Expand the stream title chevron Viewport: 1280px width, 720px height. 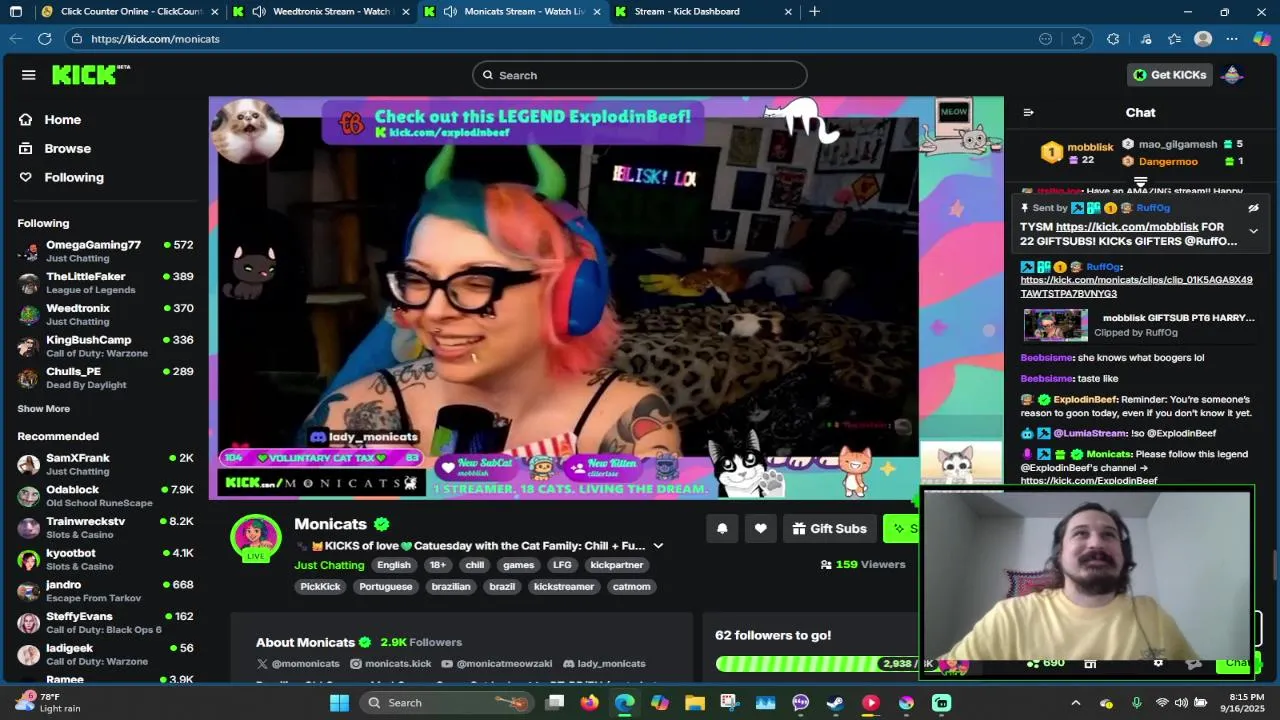(x=658, y=546)
